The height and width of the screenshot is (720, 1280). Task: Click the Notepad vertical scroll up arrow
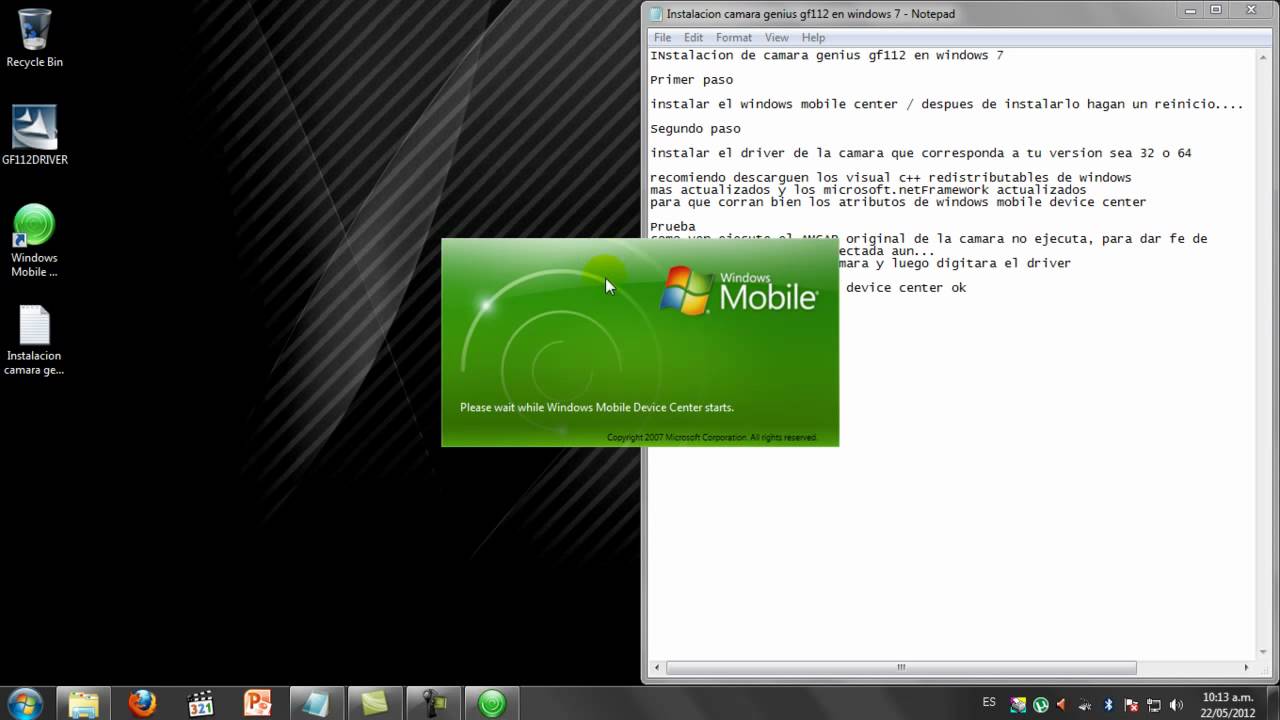(x=1263, y=56)
